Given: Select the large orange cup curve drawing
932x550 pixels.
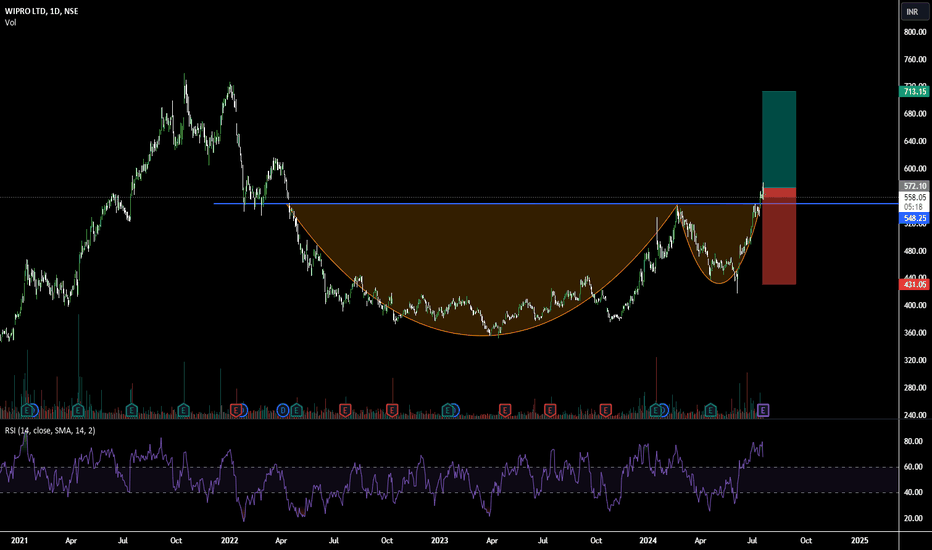Looking at the screenshot, I should coord(483,271).
